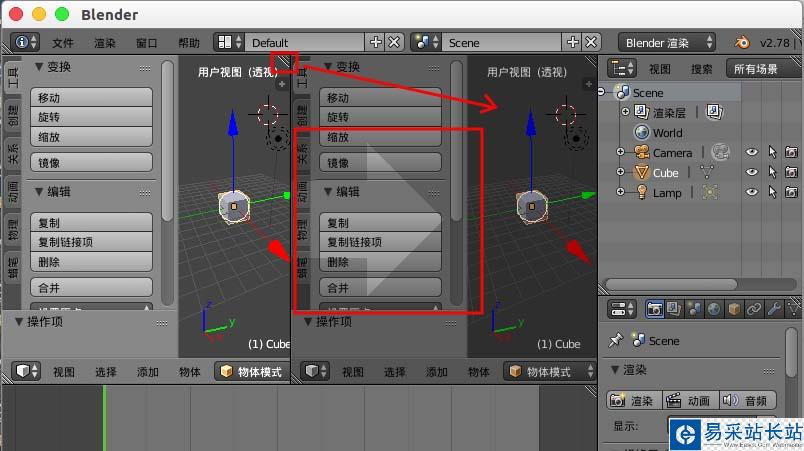Viewport: 804px width, 451px height.
Task: Select the Modifiers tab wrench icon
Action: 774,309
